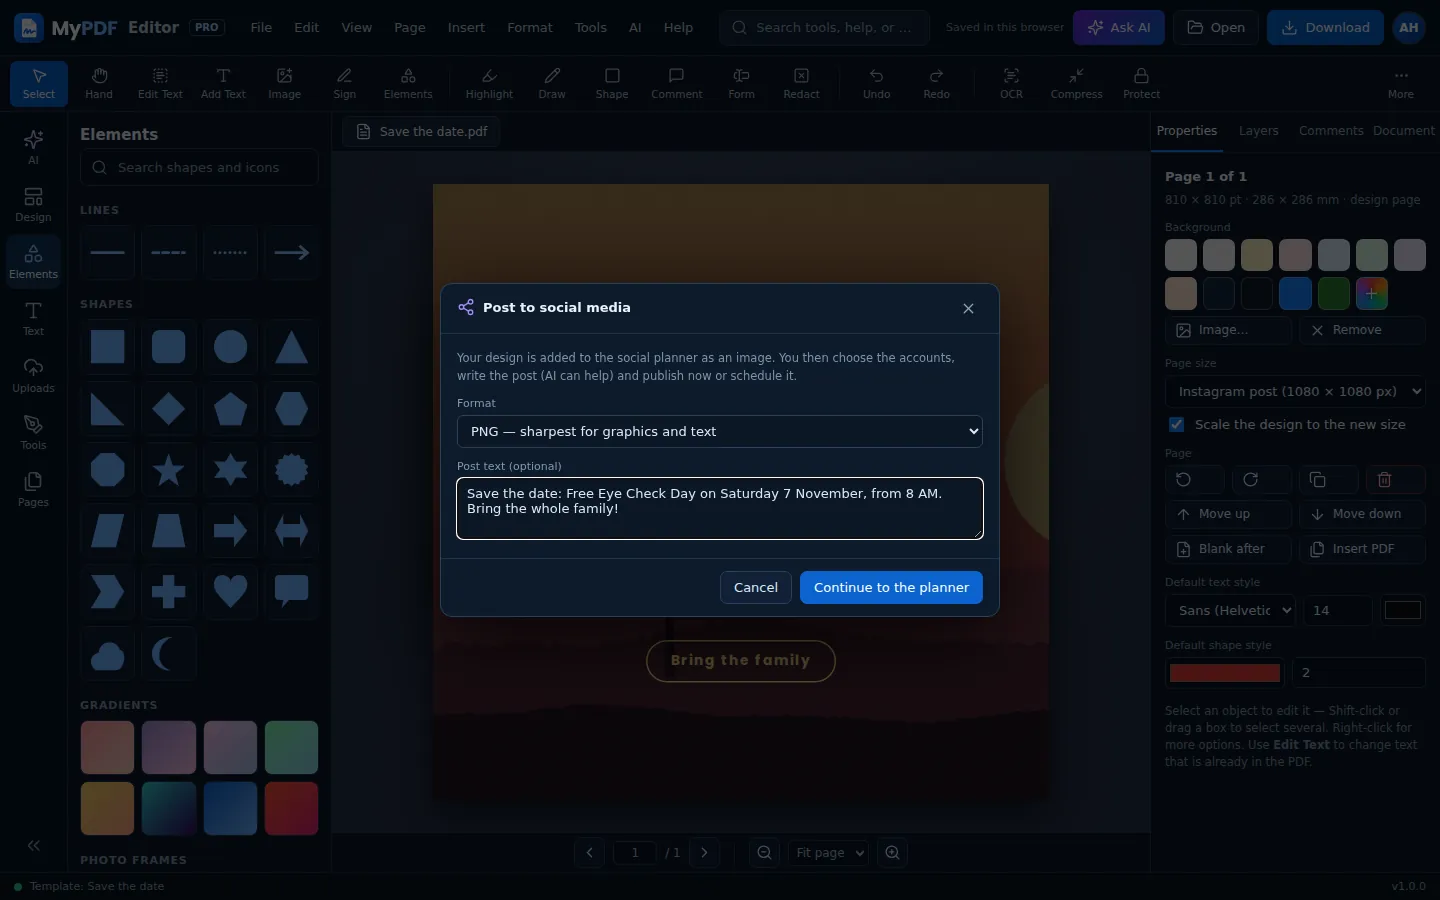
Task: Open the default shape color swatch
Action: [x=1225, y=673]
